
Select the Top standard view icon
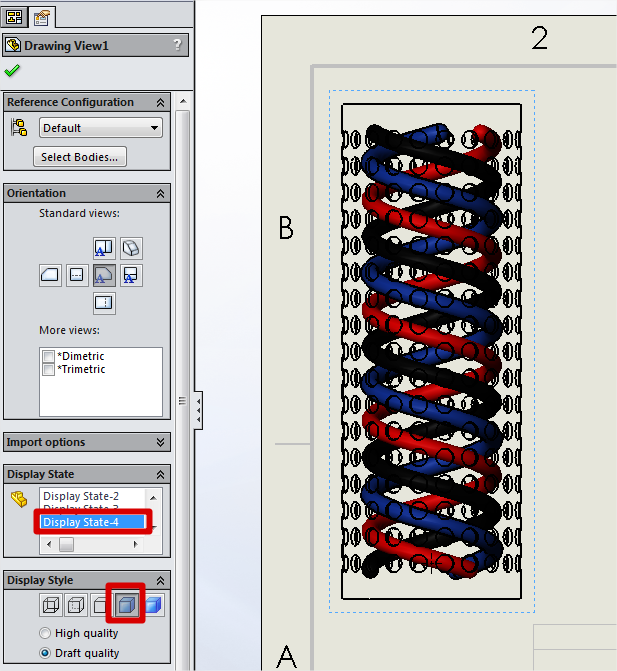(x=104, y=248)
